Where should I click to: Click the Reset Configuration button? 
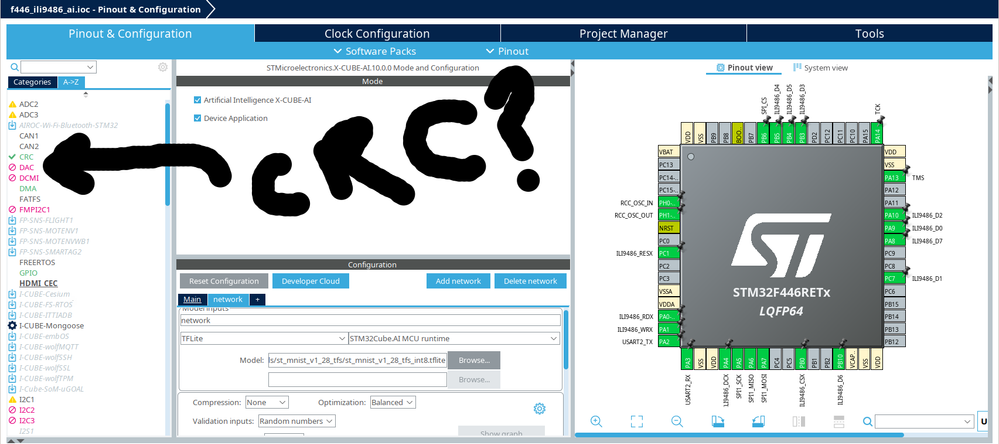pos(224,281)
